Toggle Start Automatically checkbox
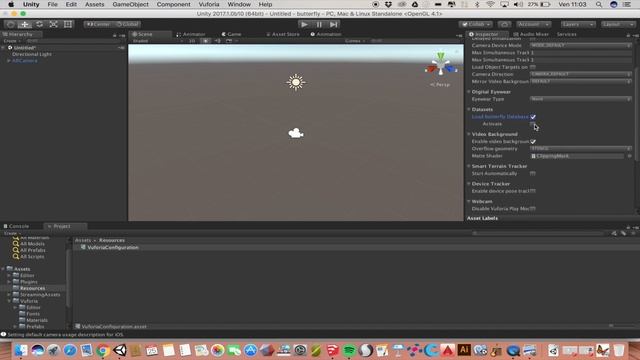This screenshot has height=360, width=640. pos(533,173)
